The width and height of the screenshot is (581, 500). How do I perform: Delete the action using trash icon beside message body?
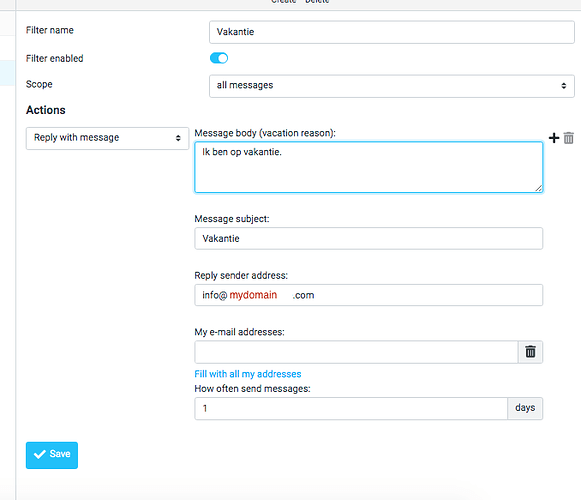coord(568,138)
